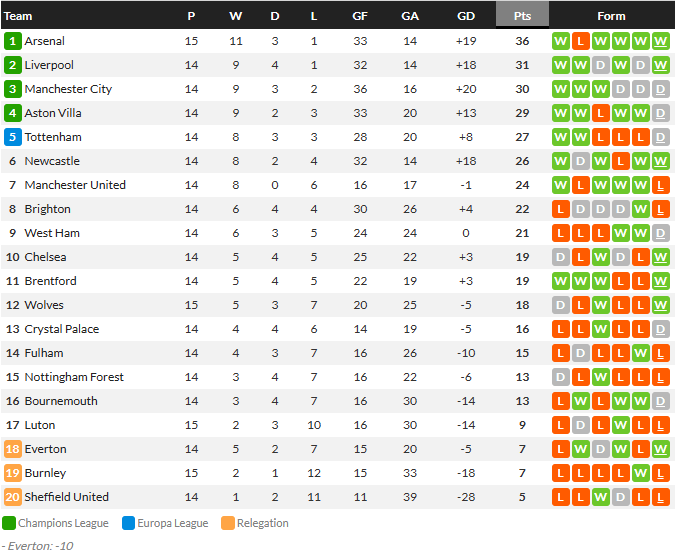Click the Everton -10 deduction note
This screenshot has width=681, height=556.
(x=38, y=546)
